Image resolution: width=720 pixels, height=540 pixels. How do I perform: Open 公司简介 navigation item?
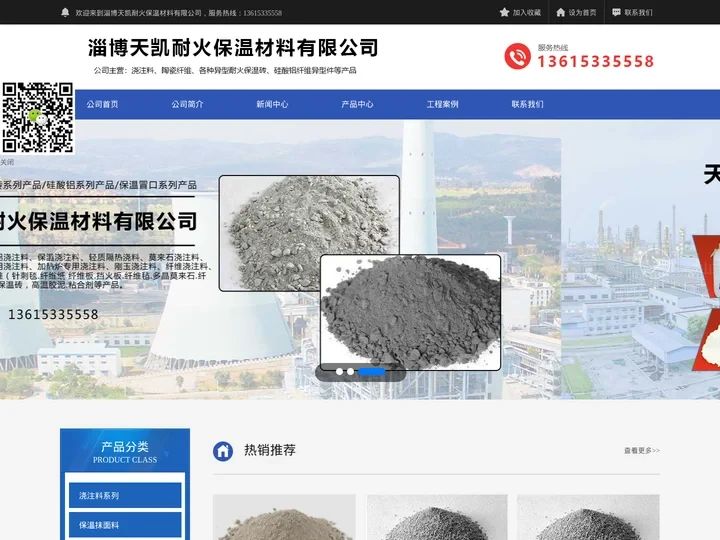click(x=187, y=104)
